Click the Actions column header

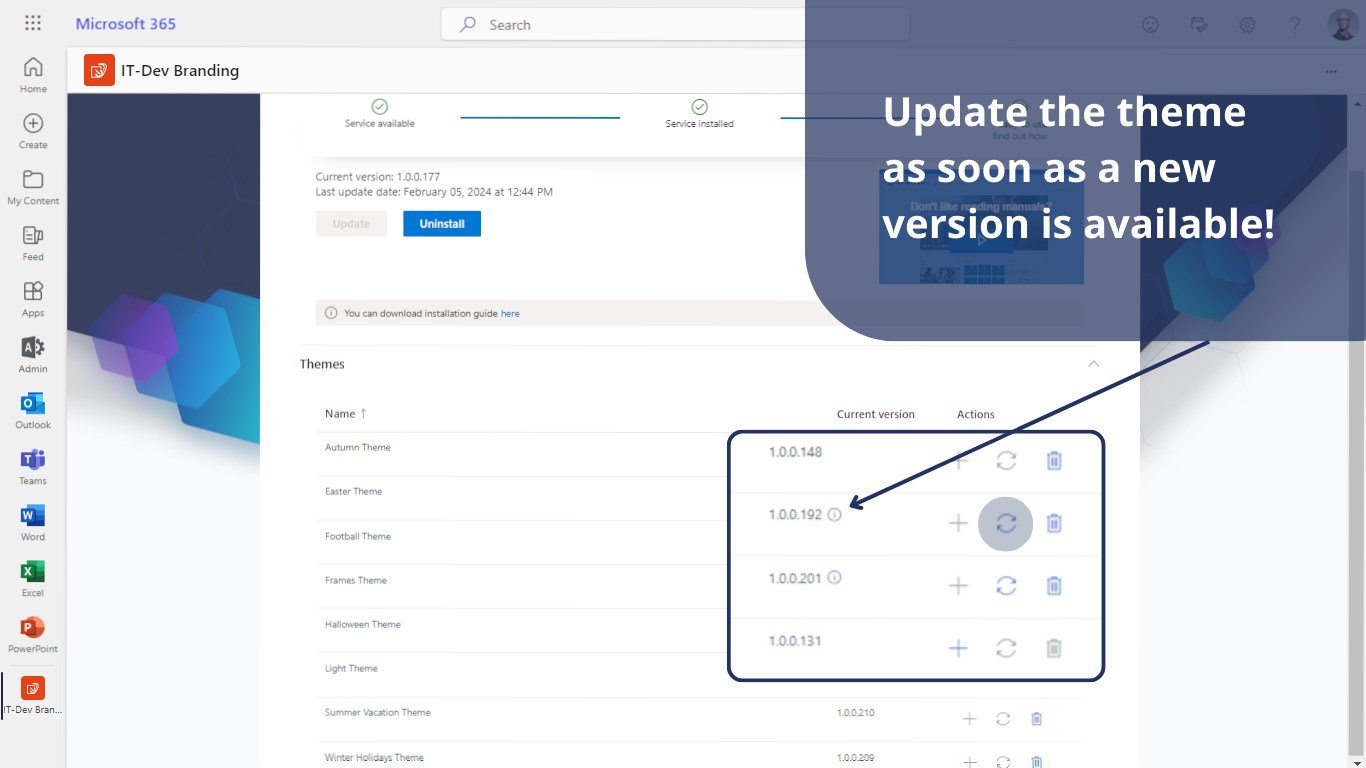tap(976, 414)
